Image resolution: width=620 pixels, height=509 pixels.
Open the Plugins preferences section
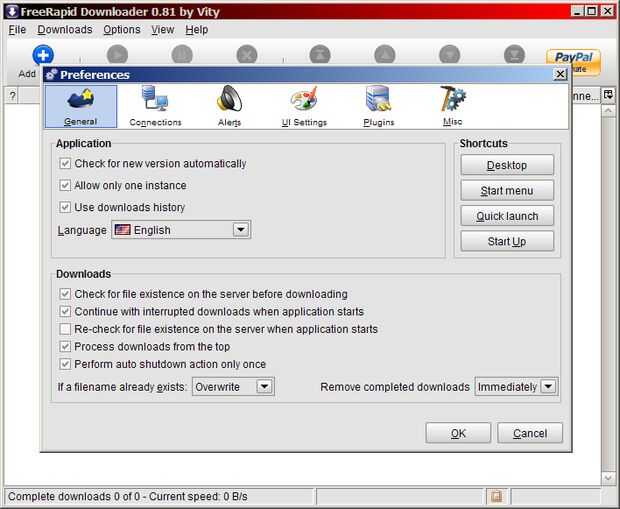(379, 106)
